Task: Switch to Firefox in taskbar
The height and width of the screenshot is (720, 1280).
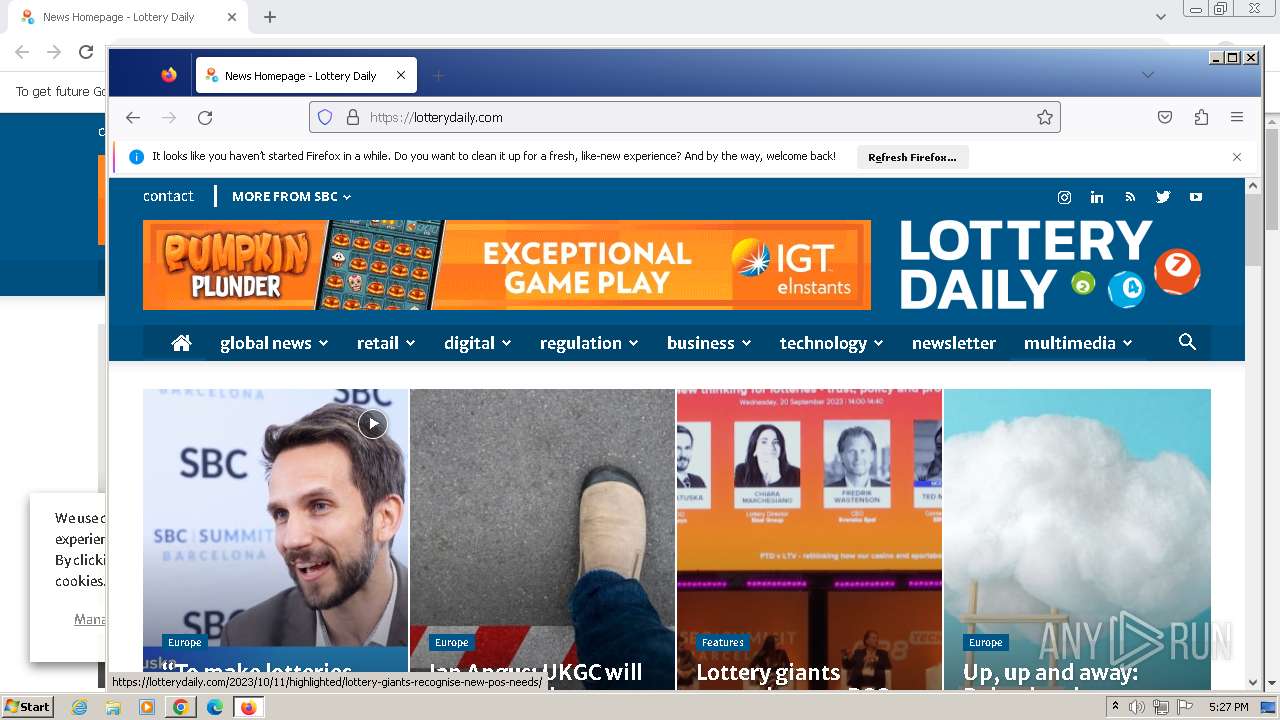Action: [248, 707]
